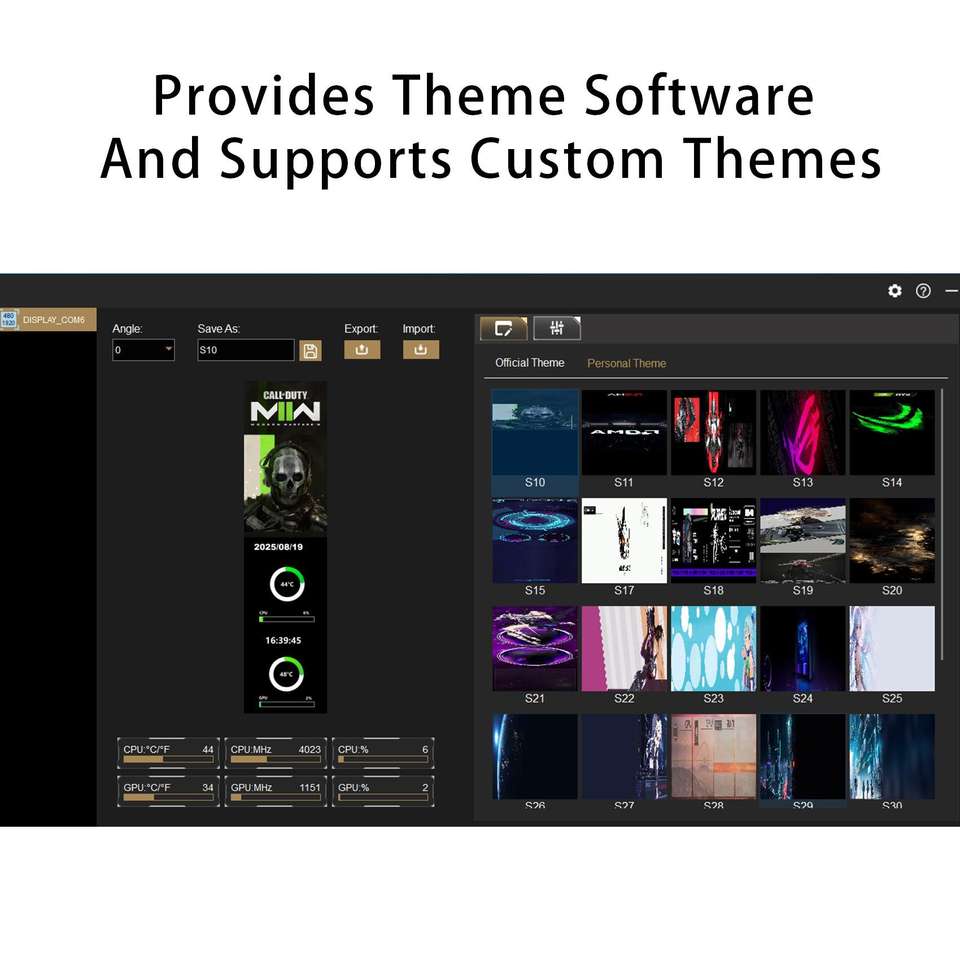Open settings with the gear icon
The height and width of the screenshot is (960, 960).
[895, 291]
